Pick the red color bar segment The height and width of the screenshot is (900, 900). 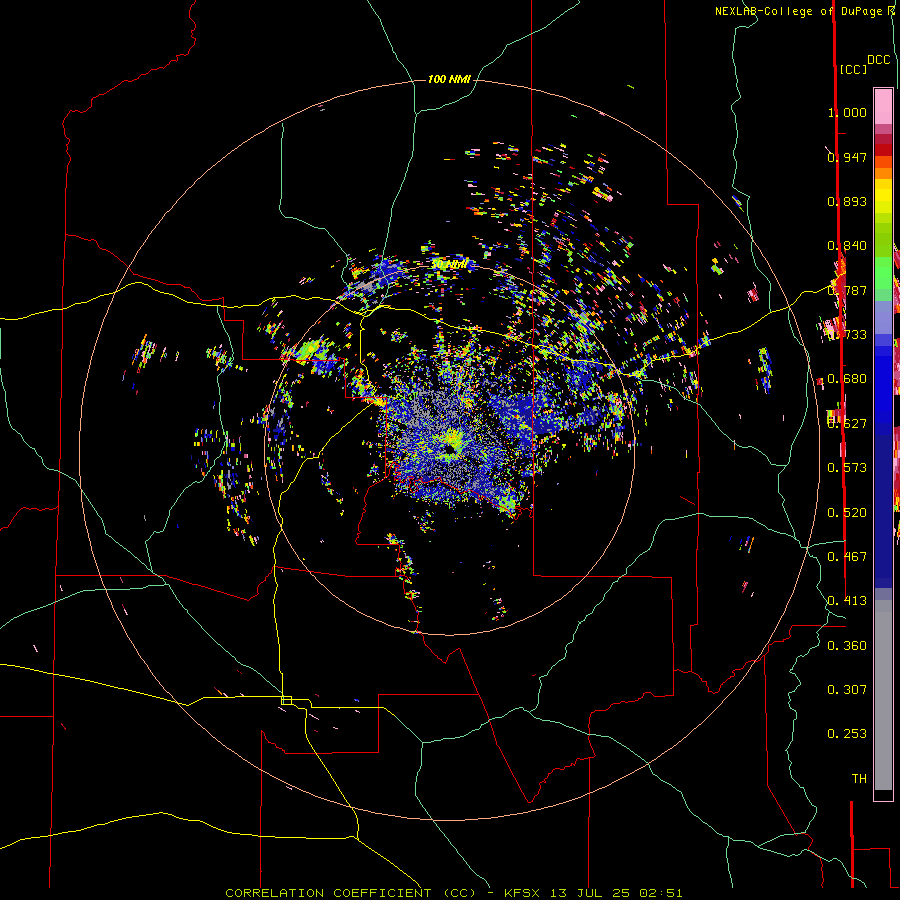coord(883,150)
